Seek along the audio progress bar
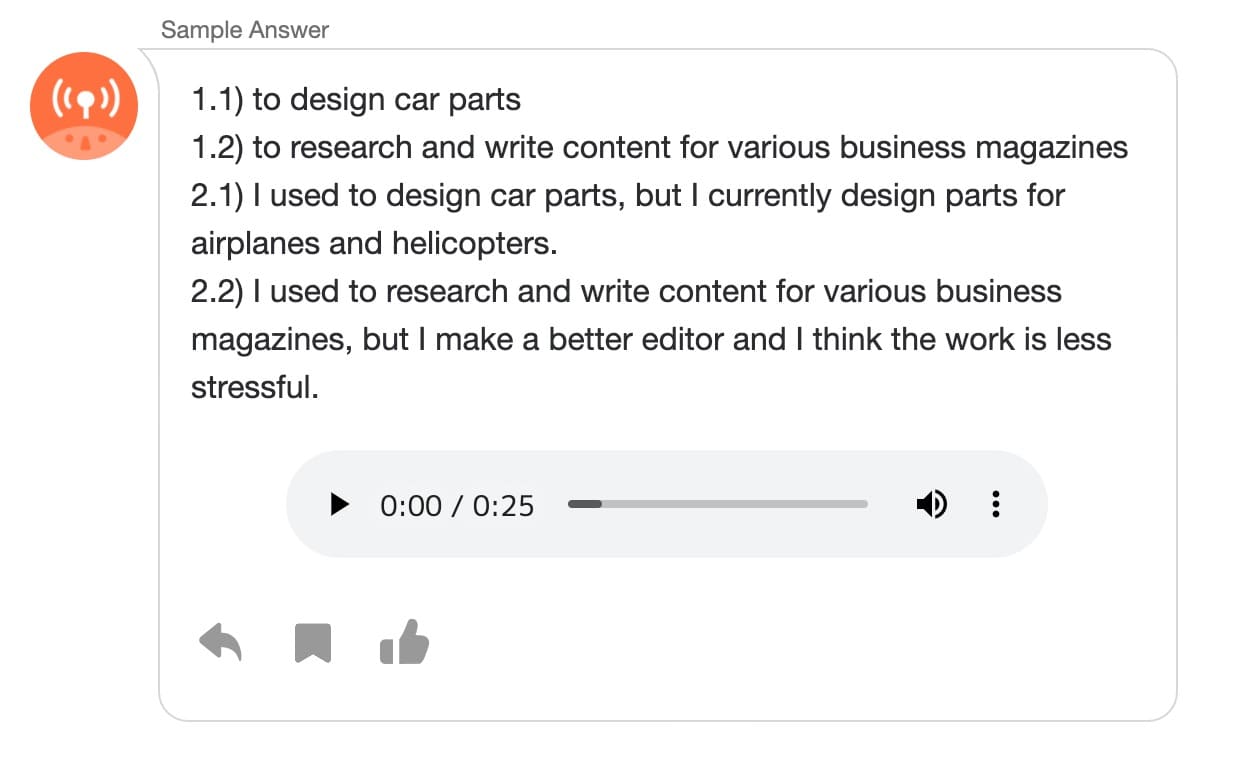1248x768 pixels. click(x=717, y=504)
